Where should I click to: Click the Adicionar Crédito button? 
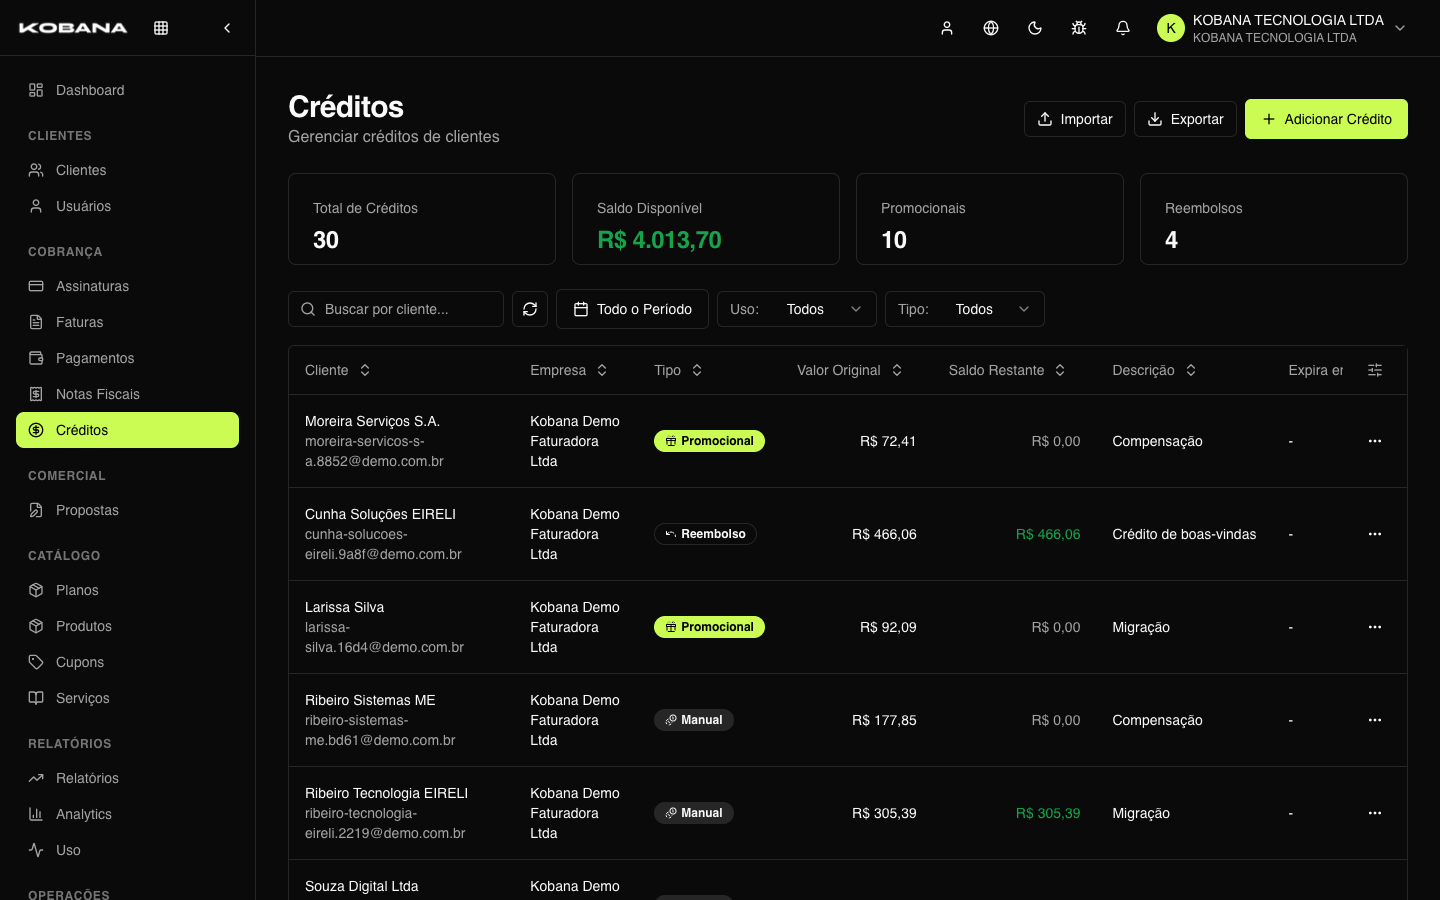pos(1326,119)
